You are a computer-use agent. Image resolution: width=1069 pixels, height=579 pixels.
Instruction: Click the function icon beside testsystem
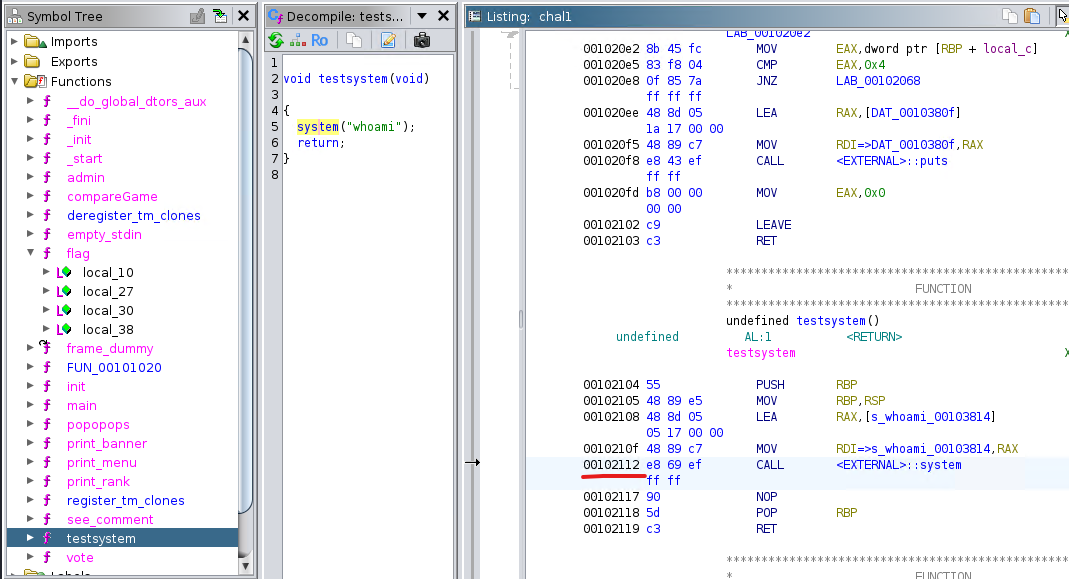pyautogui.click(x=47, y=538)
